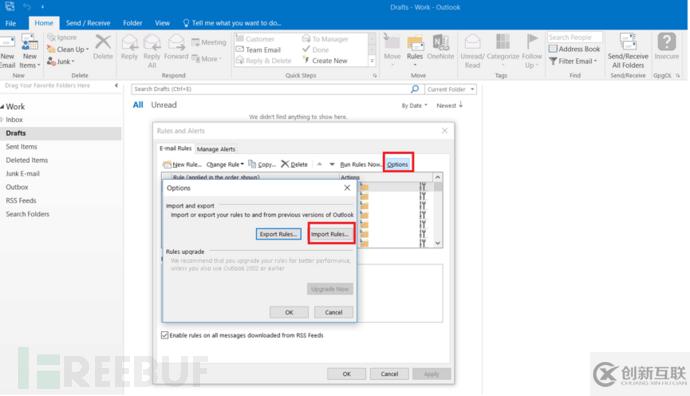Click Send/Receive All Folders
Image resolution: width=690 pixels, height=396 pixels.
coord(628,51)
